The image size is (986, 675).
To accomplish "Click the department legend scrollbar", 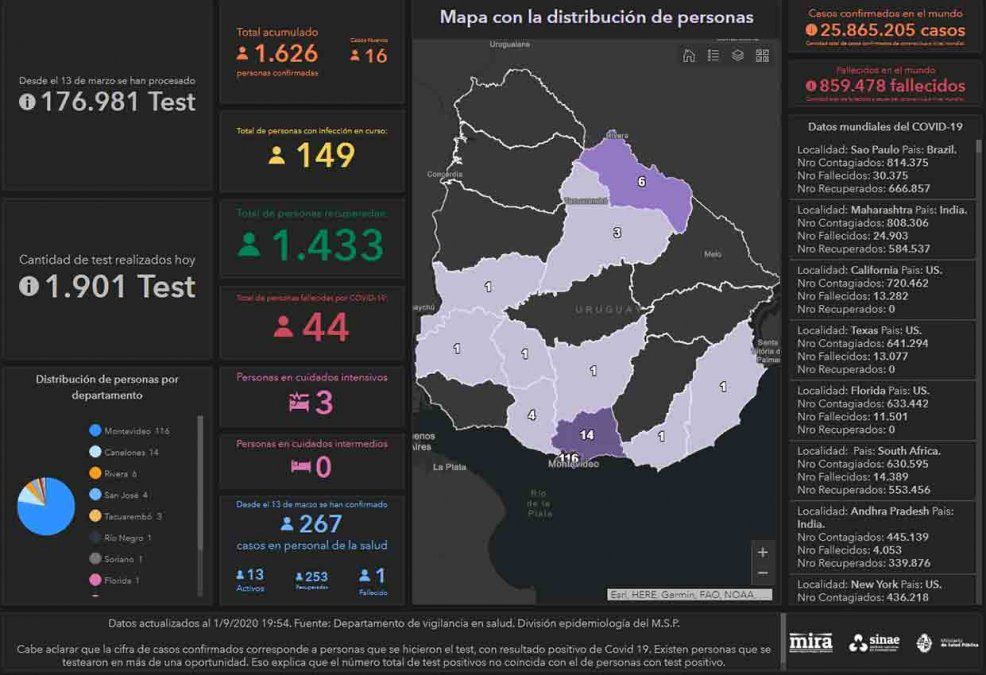I will [199, 470].
